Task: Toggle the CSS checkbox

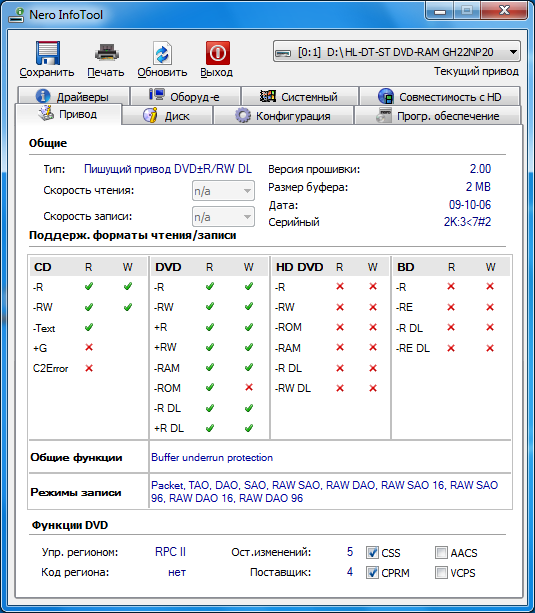Action: tap(372, 552)
